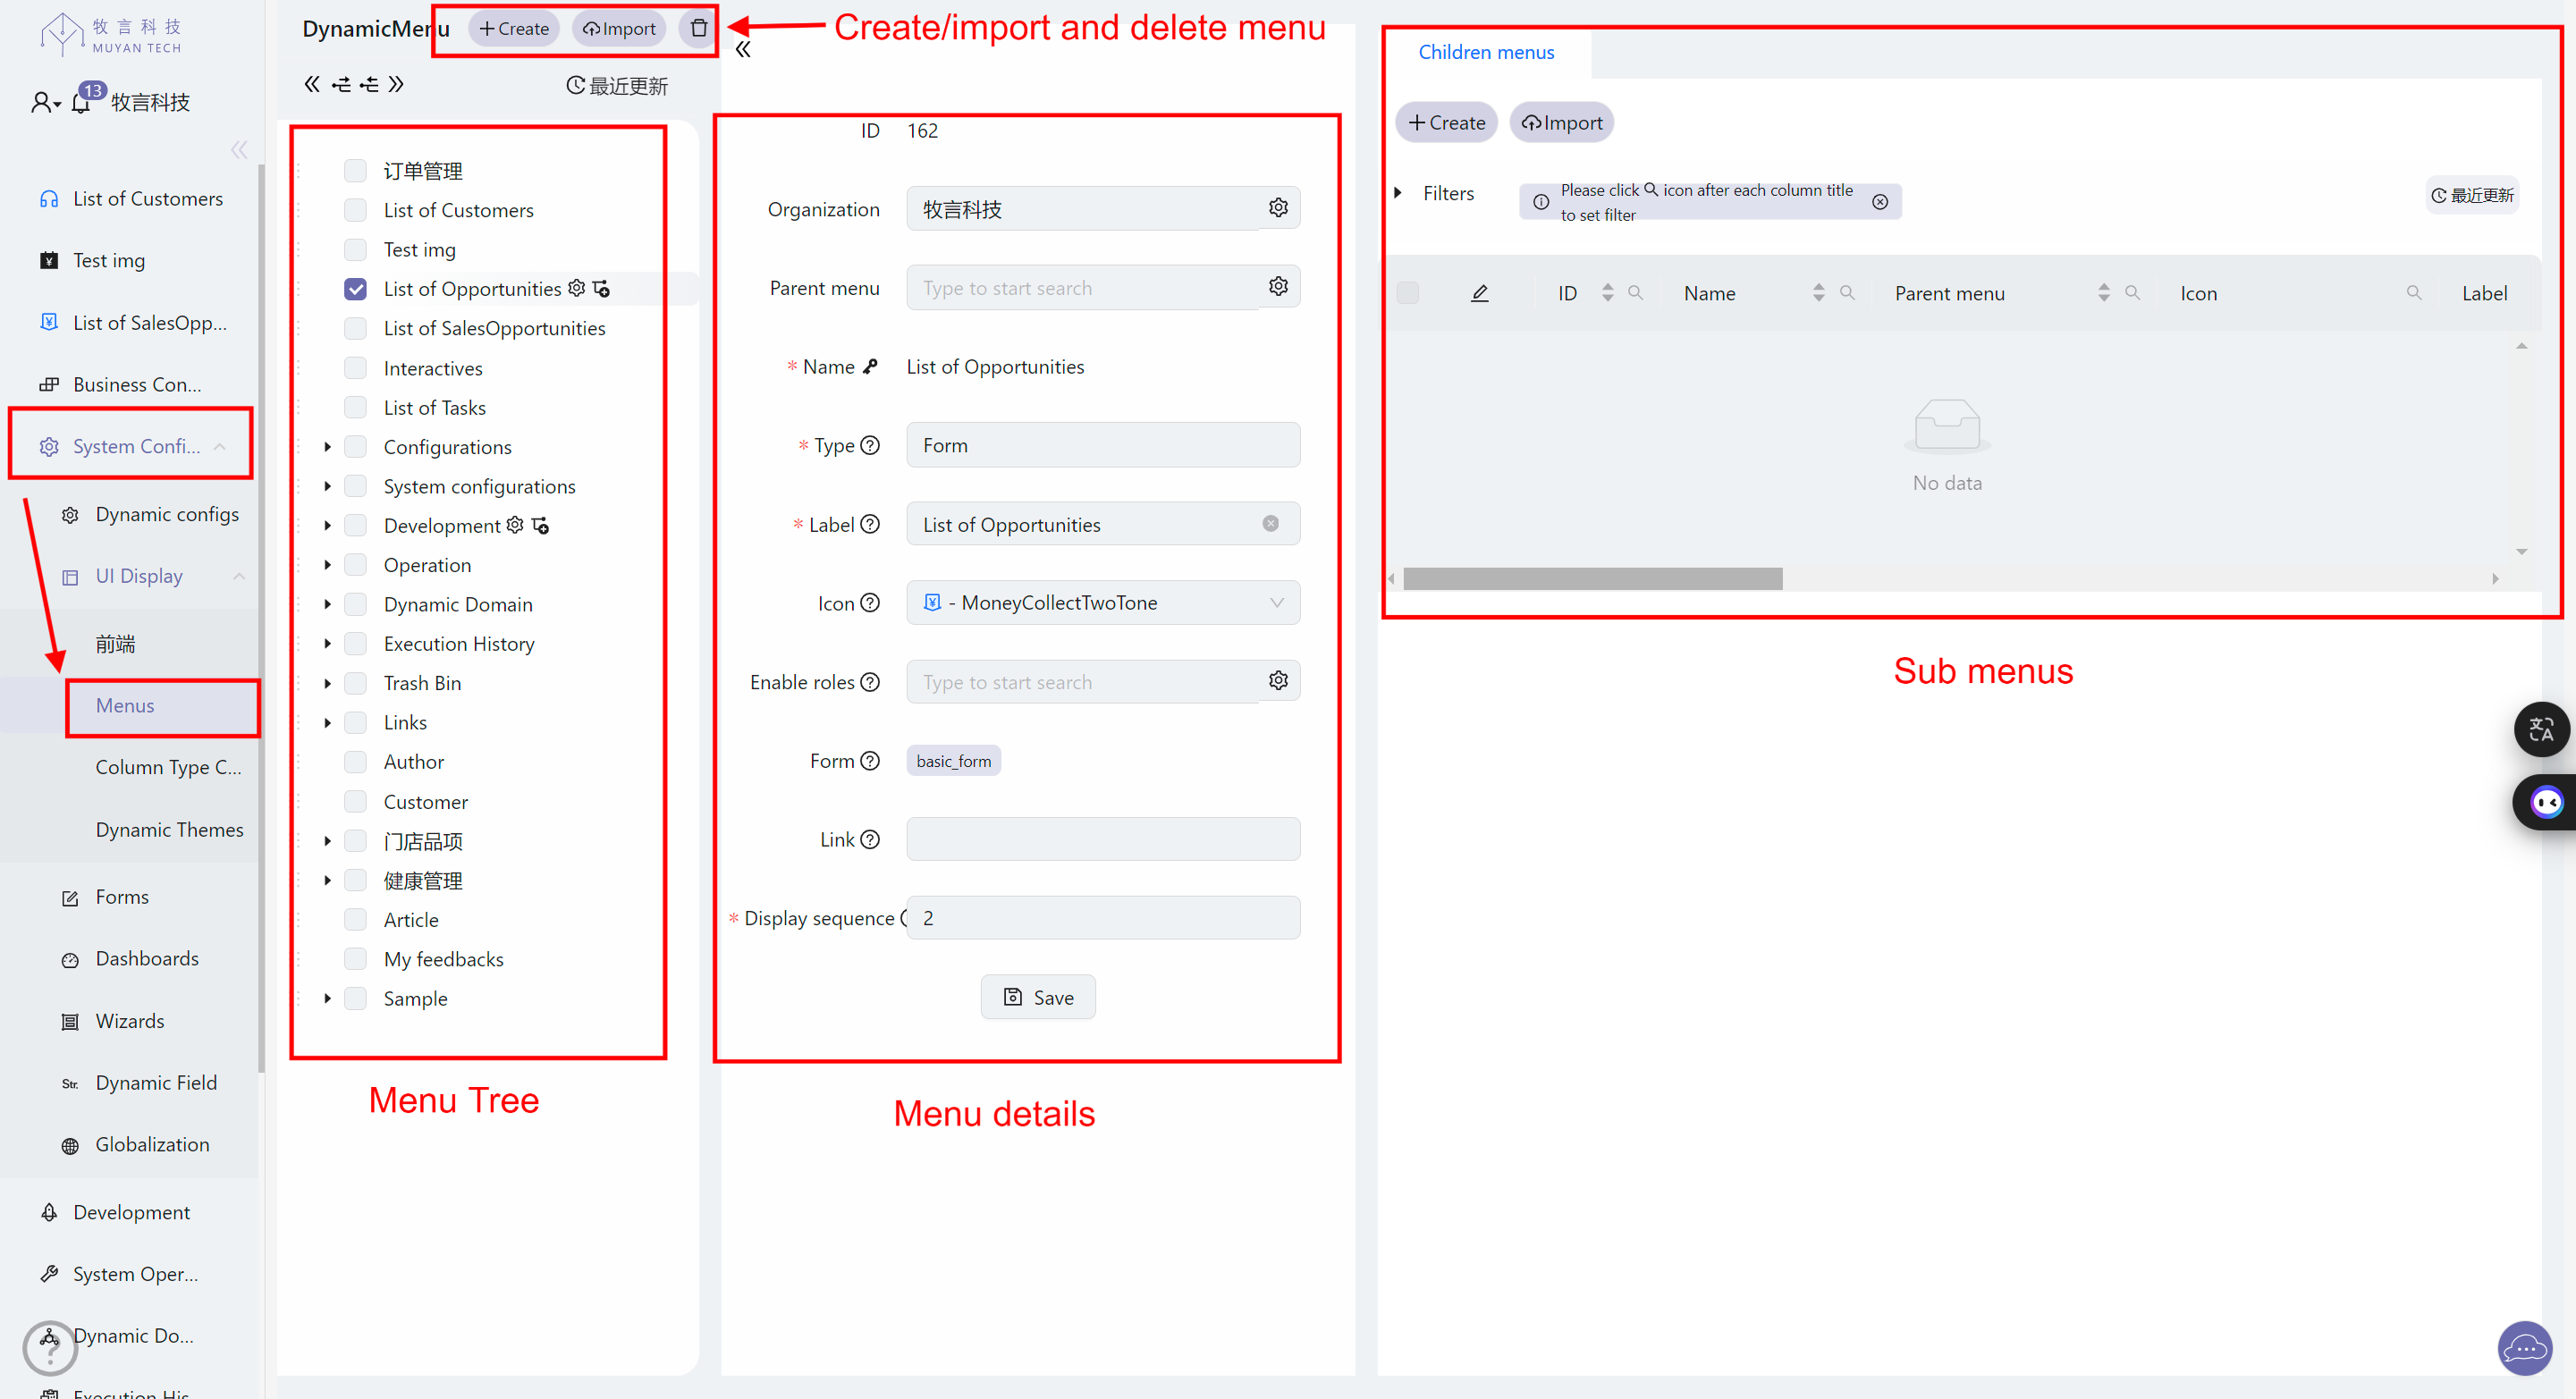The height and width of the screenshot is (1399, 2576).
Task: Open the Icon MoneyCollectTwoTone dropdown
Action: click(x=1102, y=603)
